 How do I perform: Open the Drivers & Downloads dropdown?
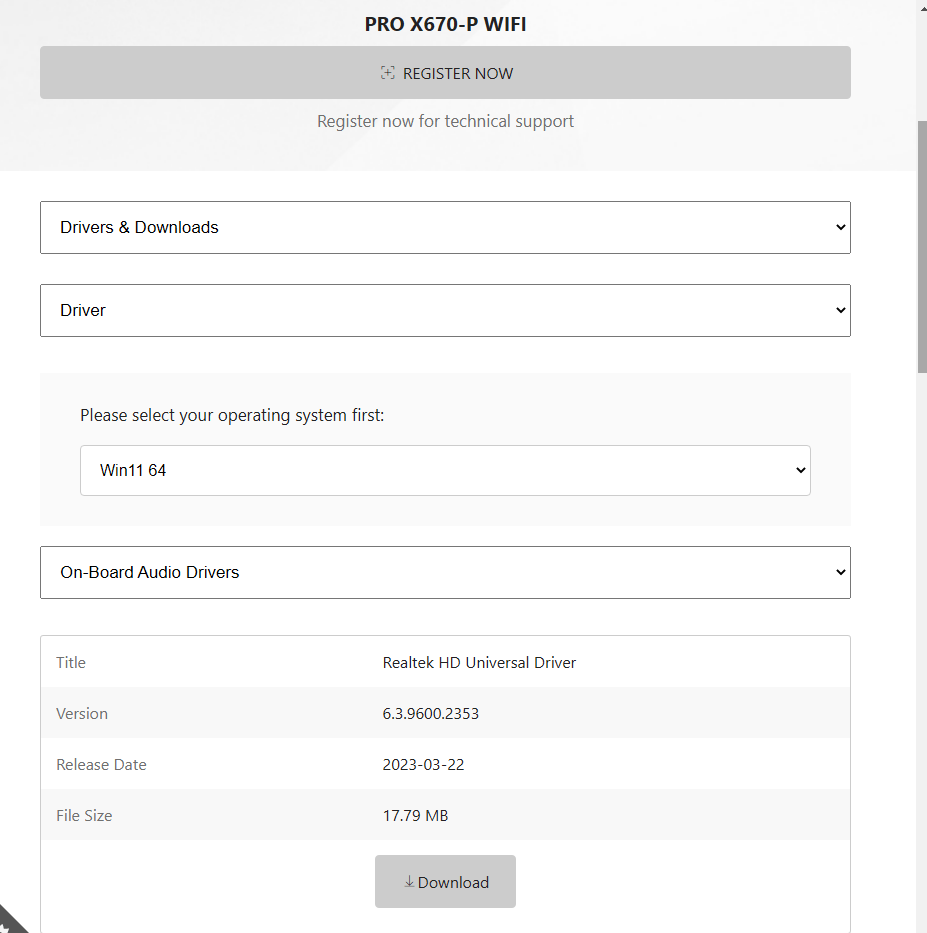(445, 227)
